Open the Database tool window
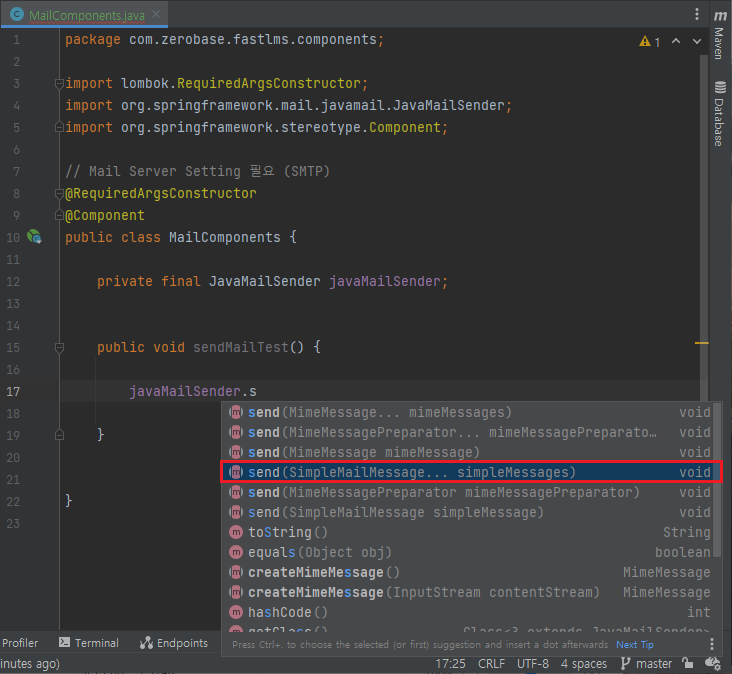This screenshot has width=732, height=674. (x=720, y=113)
